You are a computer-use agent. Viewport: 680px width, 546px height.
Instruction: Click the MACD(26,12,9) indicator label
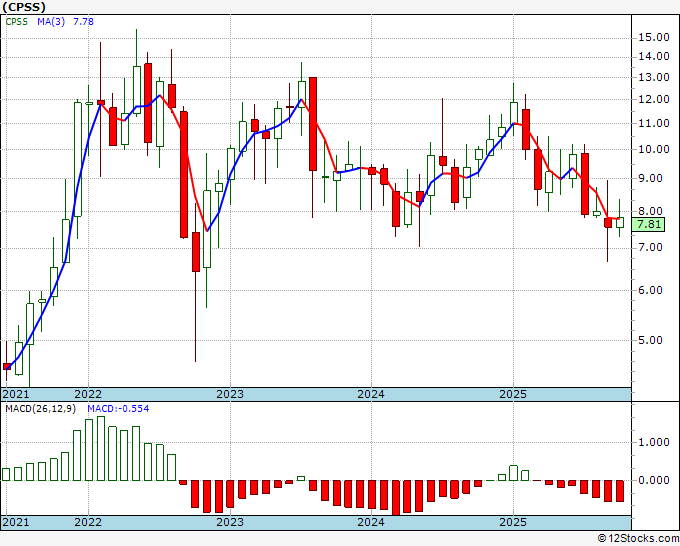[40, 409]
